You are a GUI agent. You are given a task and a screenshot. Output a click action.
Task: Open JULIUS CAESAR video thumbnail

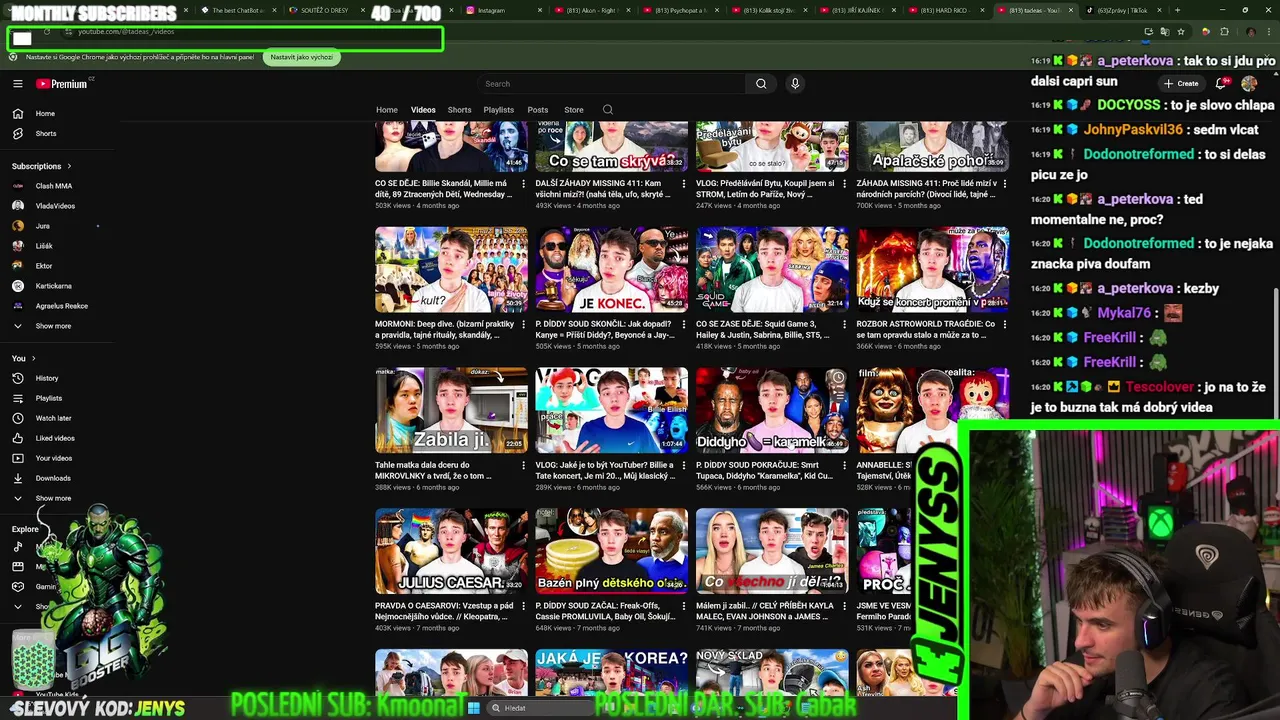(451, 551)
